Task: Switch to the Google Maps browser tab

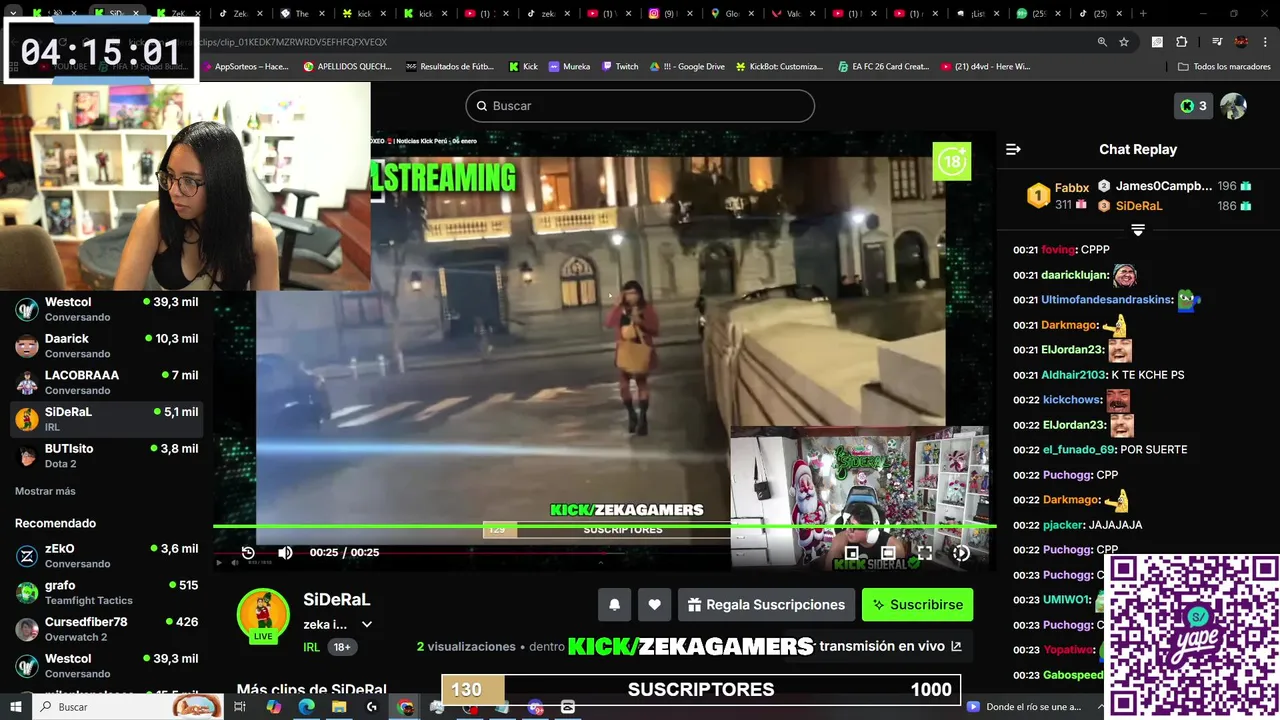Action: click(727, 14)
